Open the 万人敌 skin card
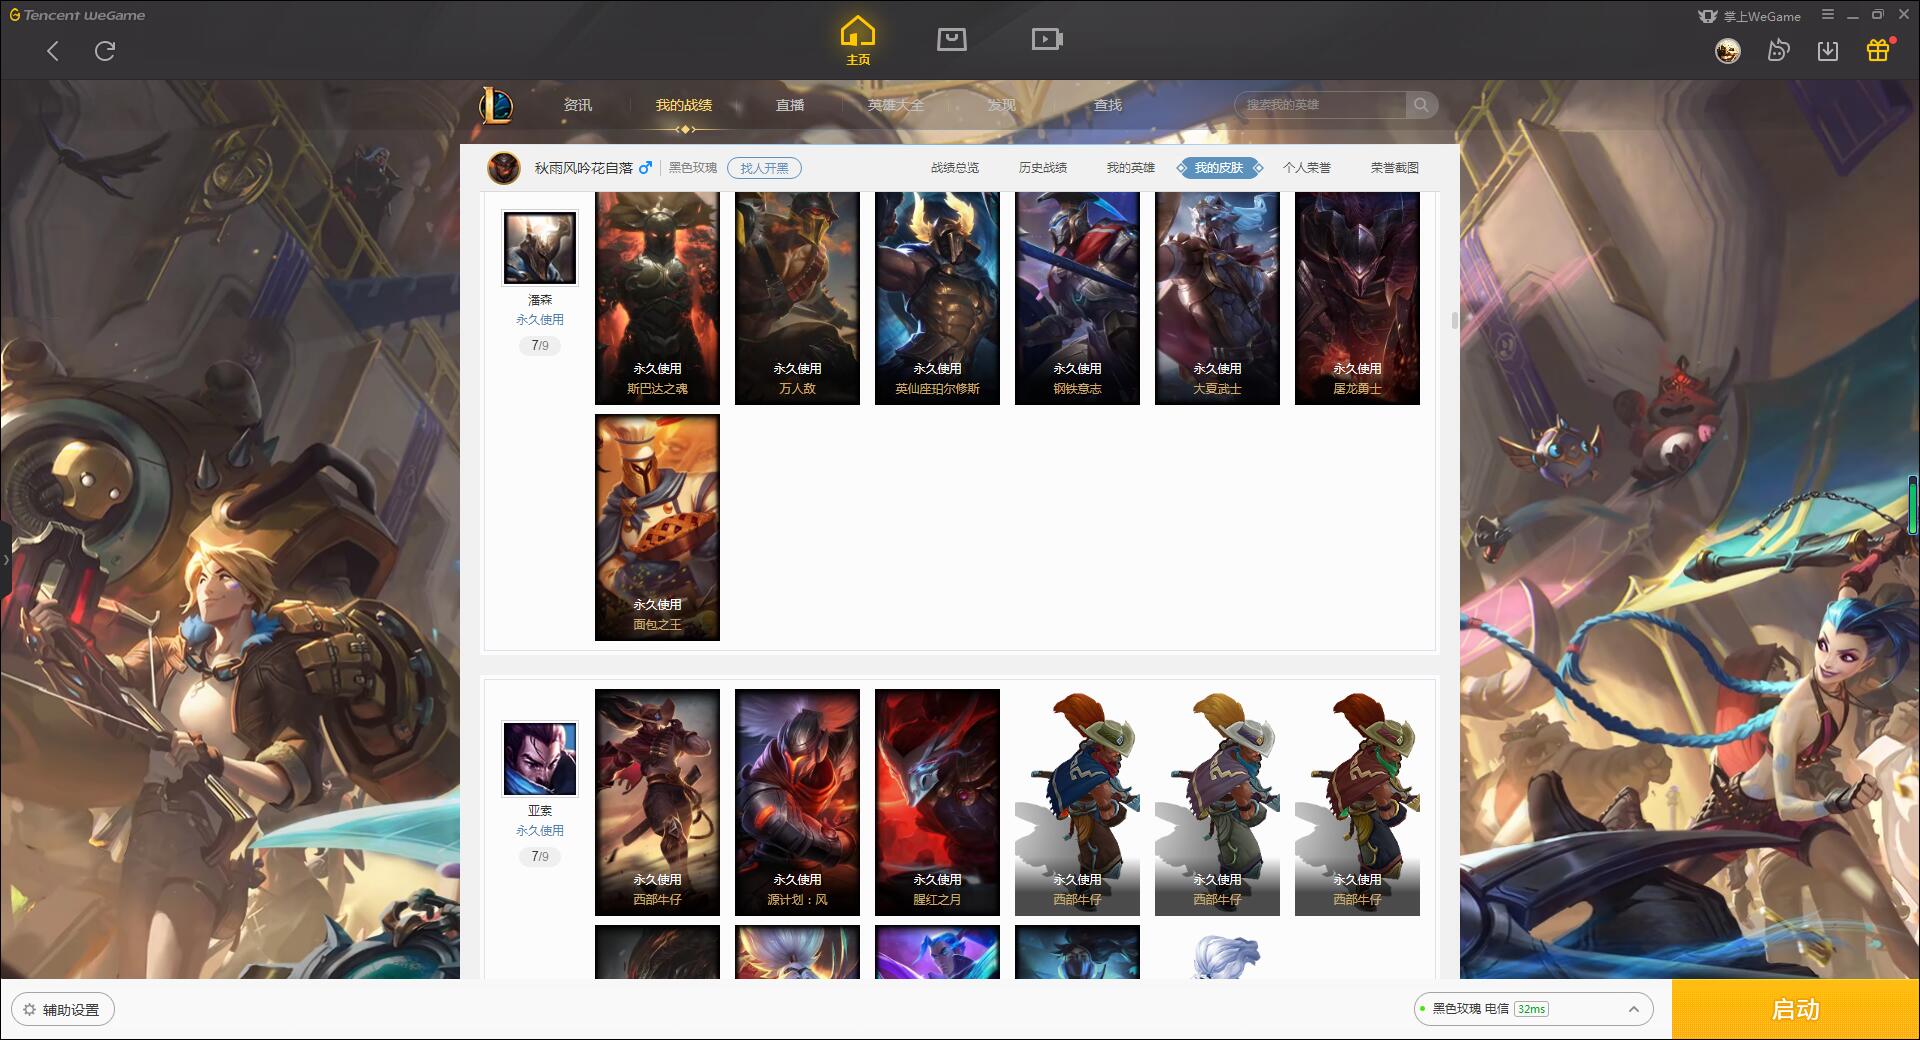1920x1040 pixels. [x=797, y=298]
